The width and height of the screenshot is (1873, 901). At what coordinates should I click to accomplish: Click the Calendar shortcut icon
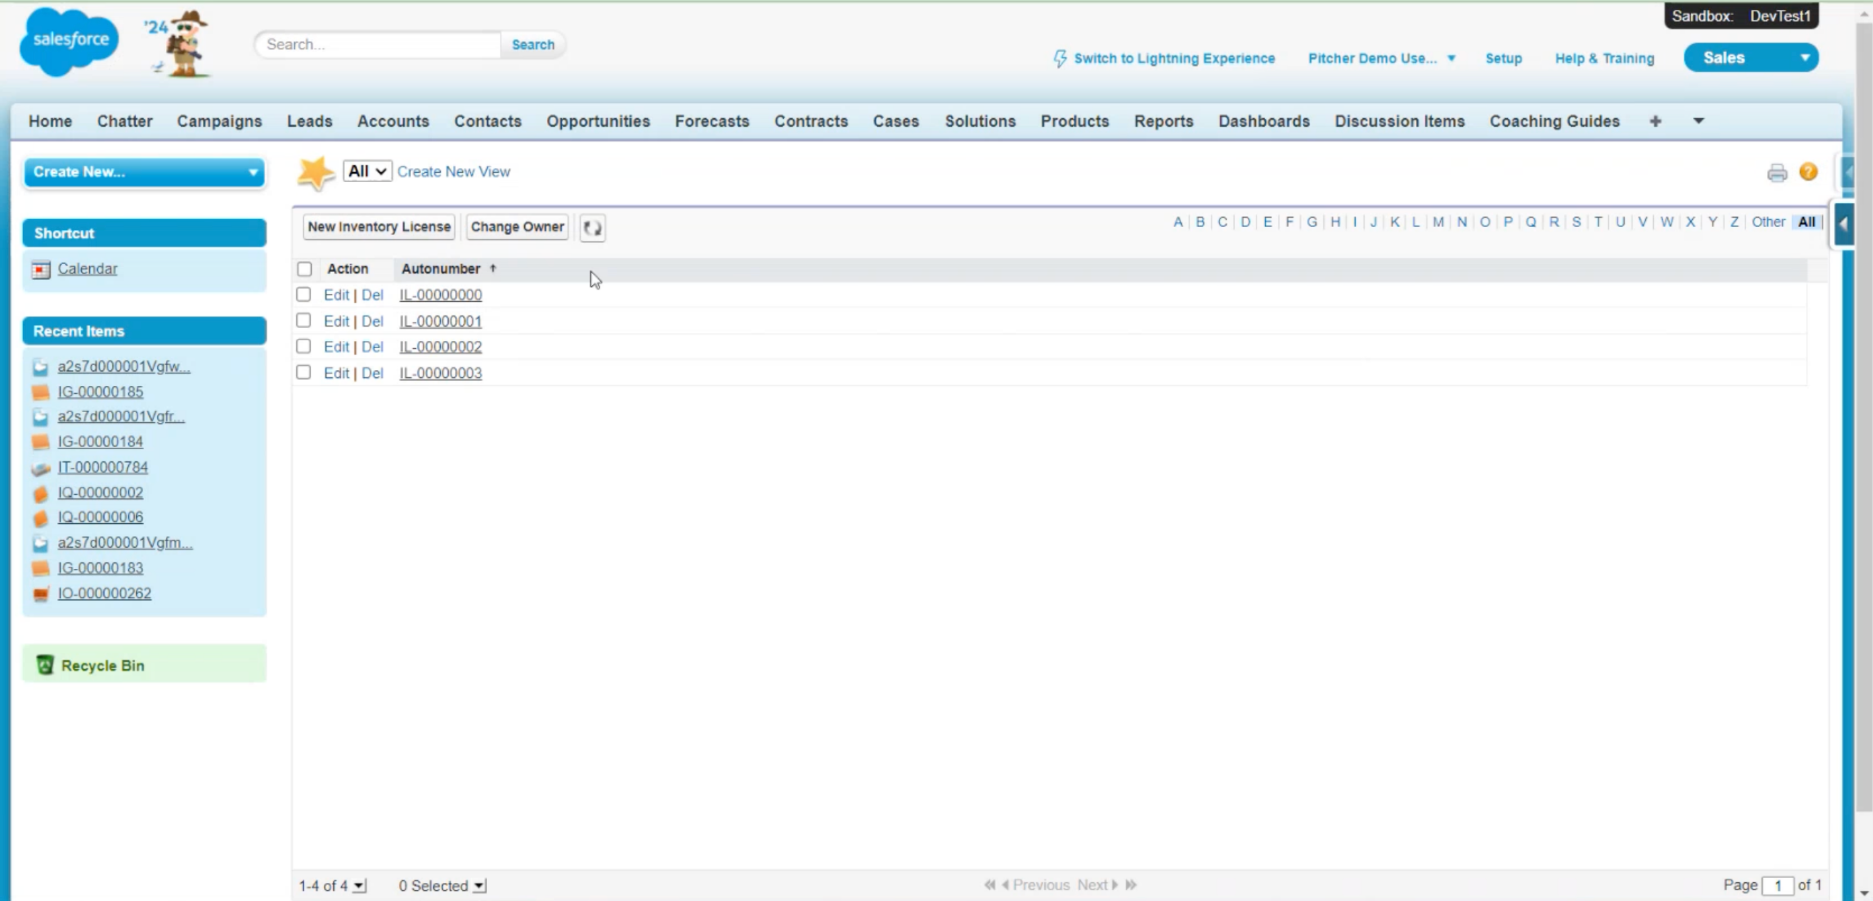point(41,270)
